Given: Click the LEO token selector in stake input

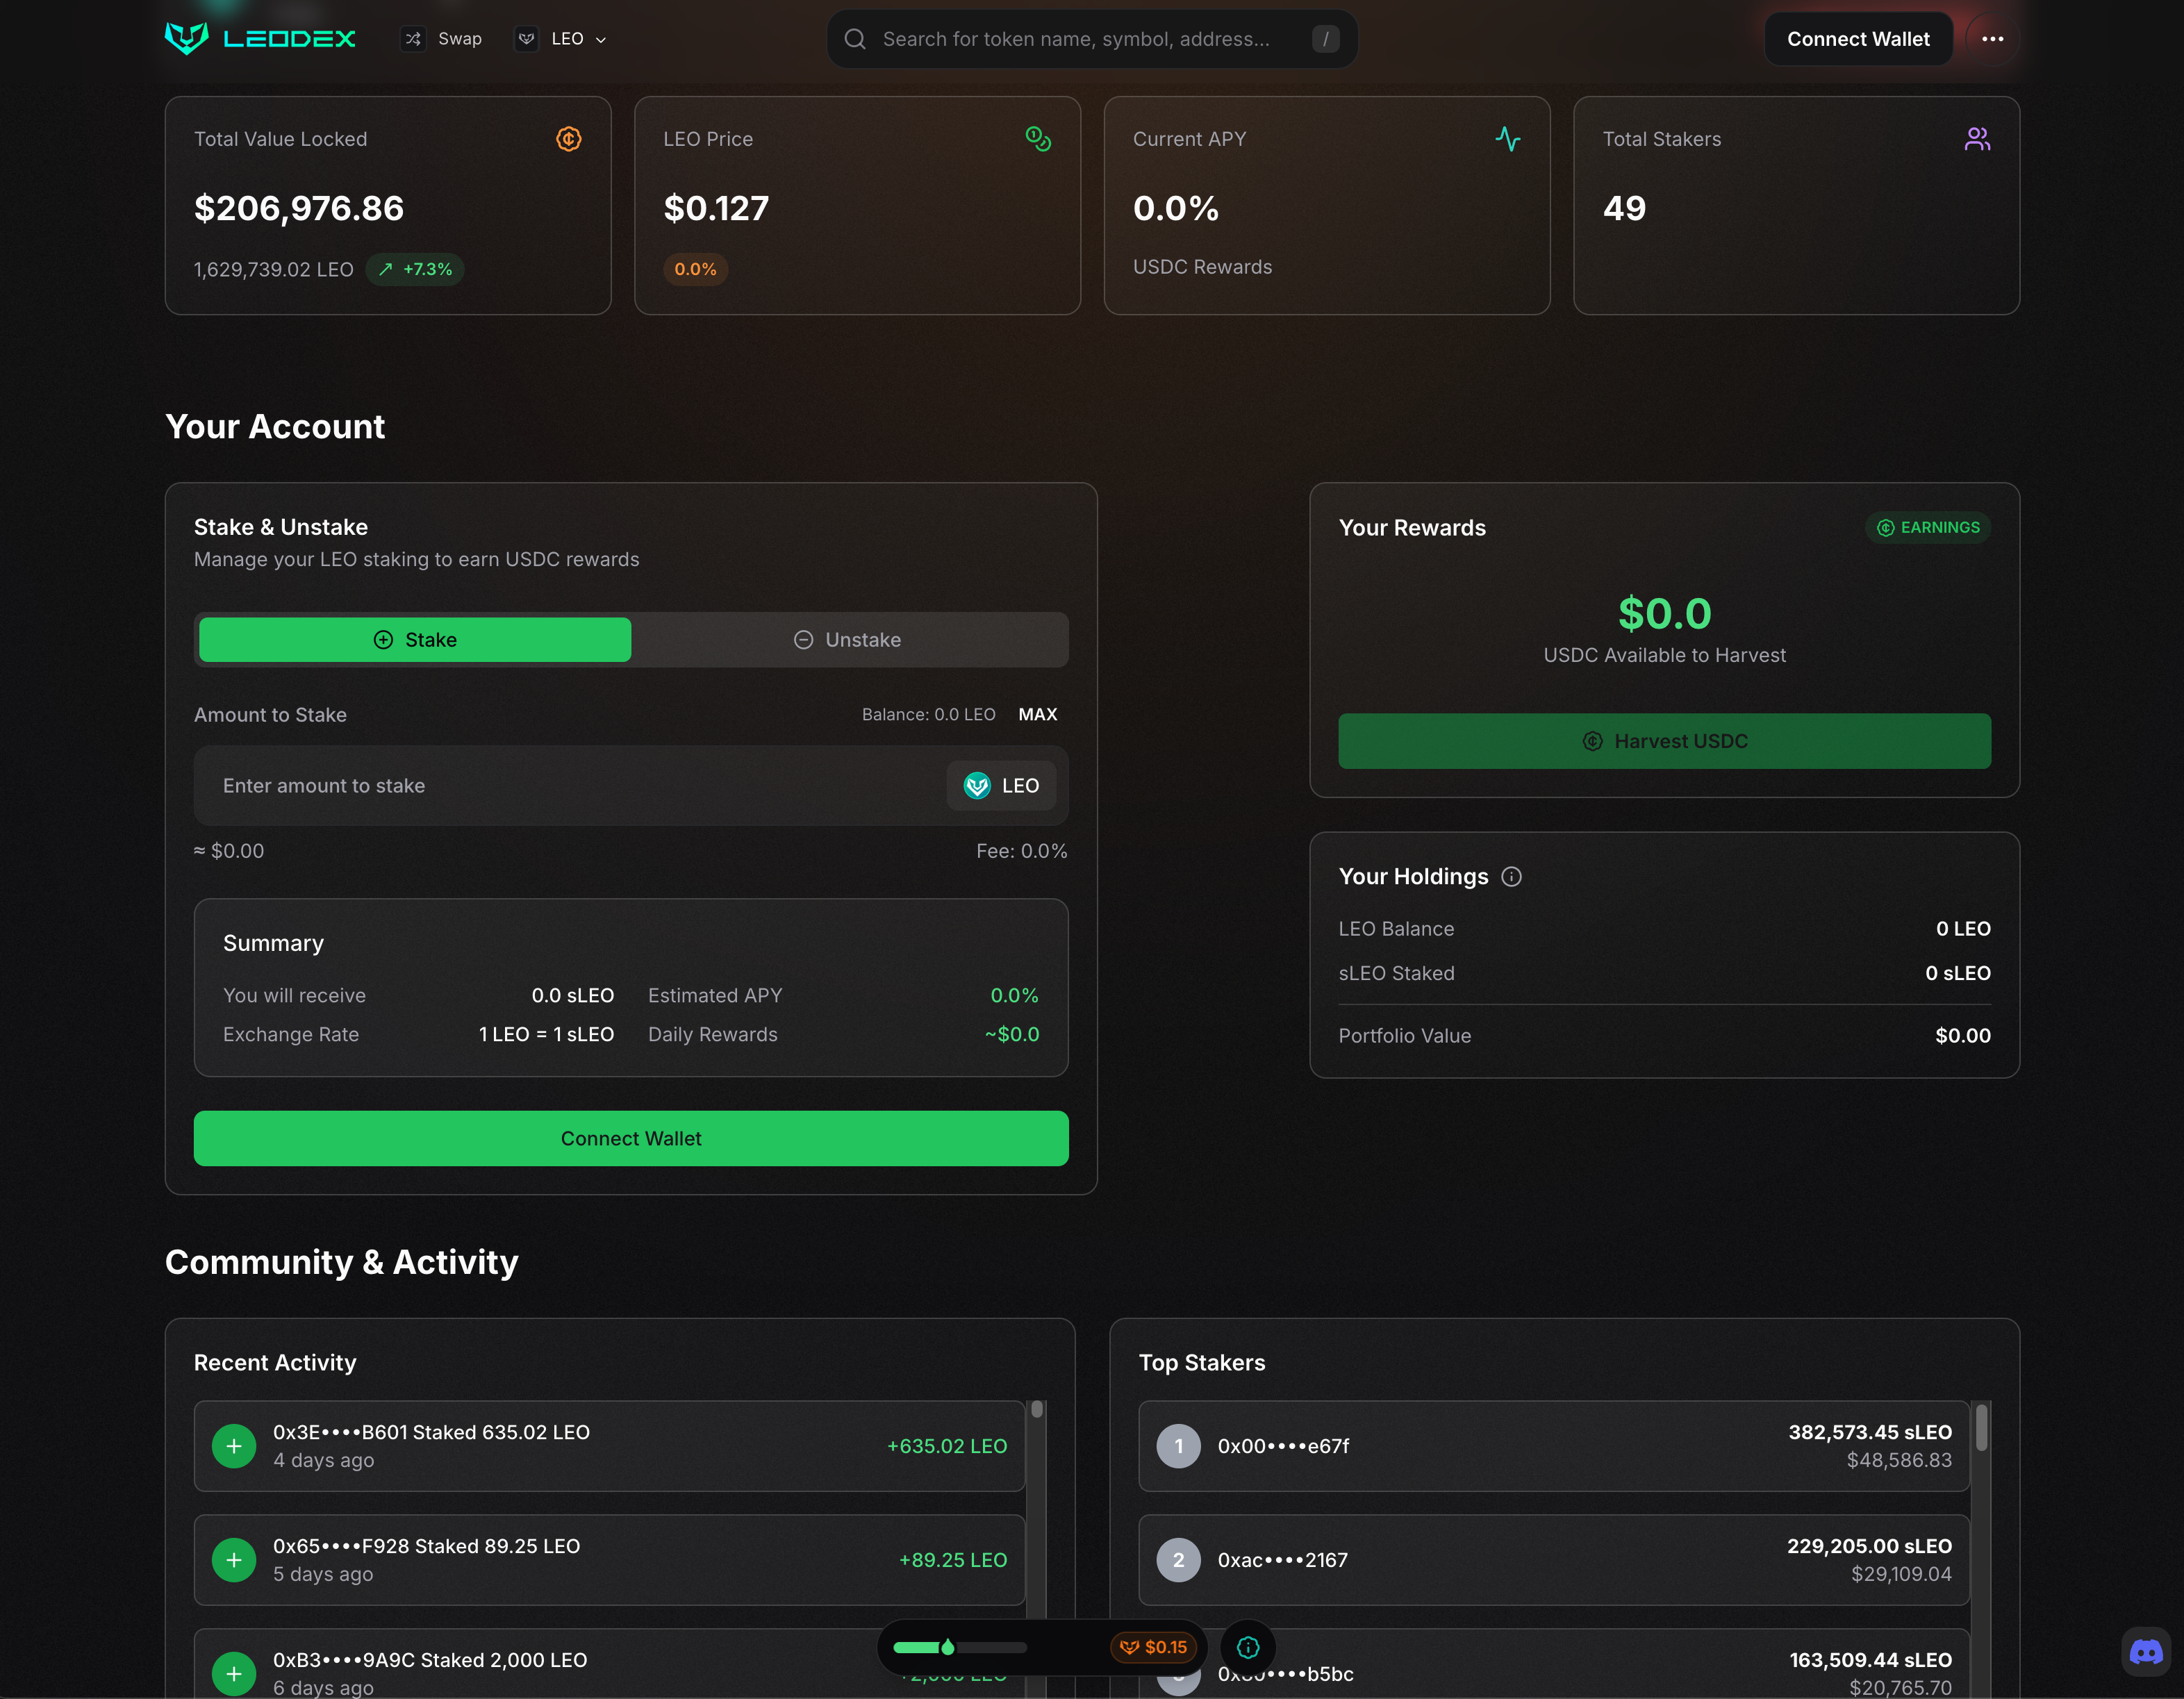Looking at the screenshot, I should pos(1000,786).
